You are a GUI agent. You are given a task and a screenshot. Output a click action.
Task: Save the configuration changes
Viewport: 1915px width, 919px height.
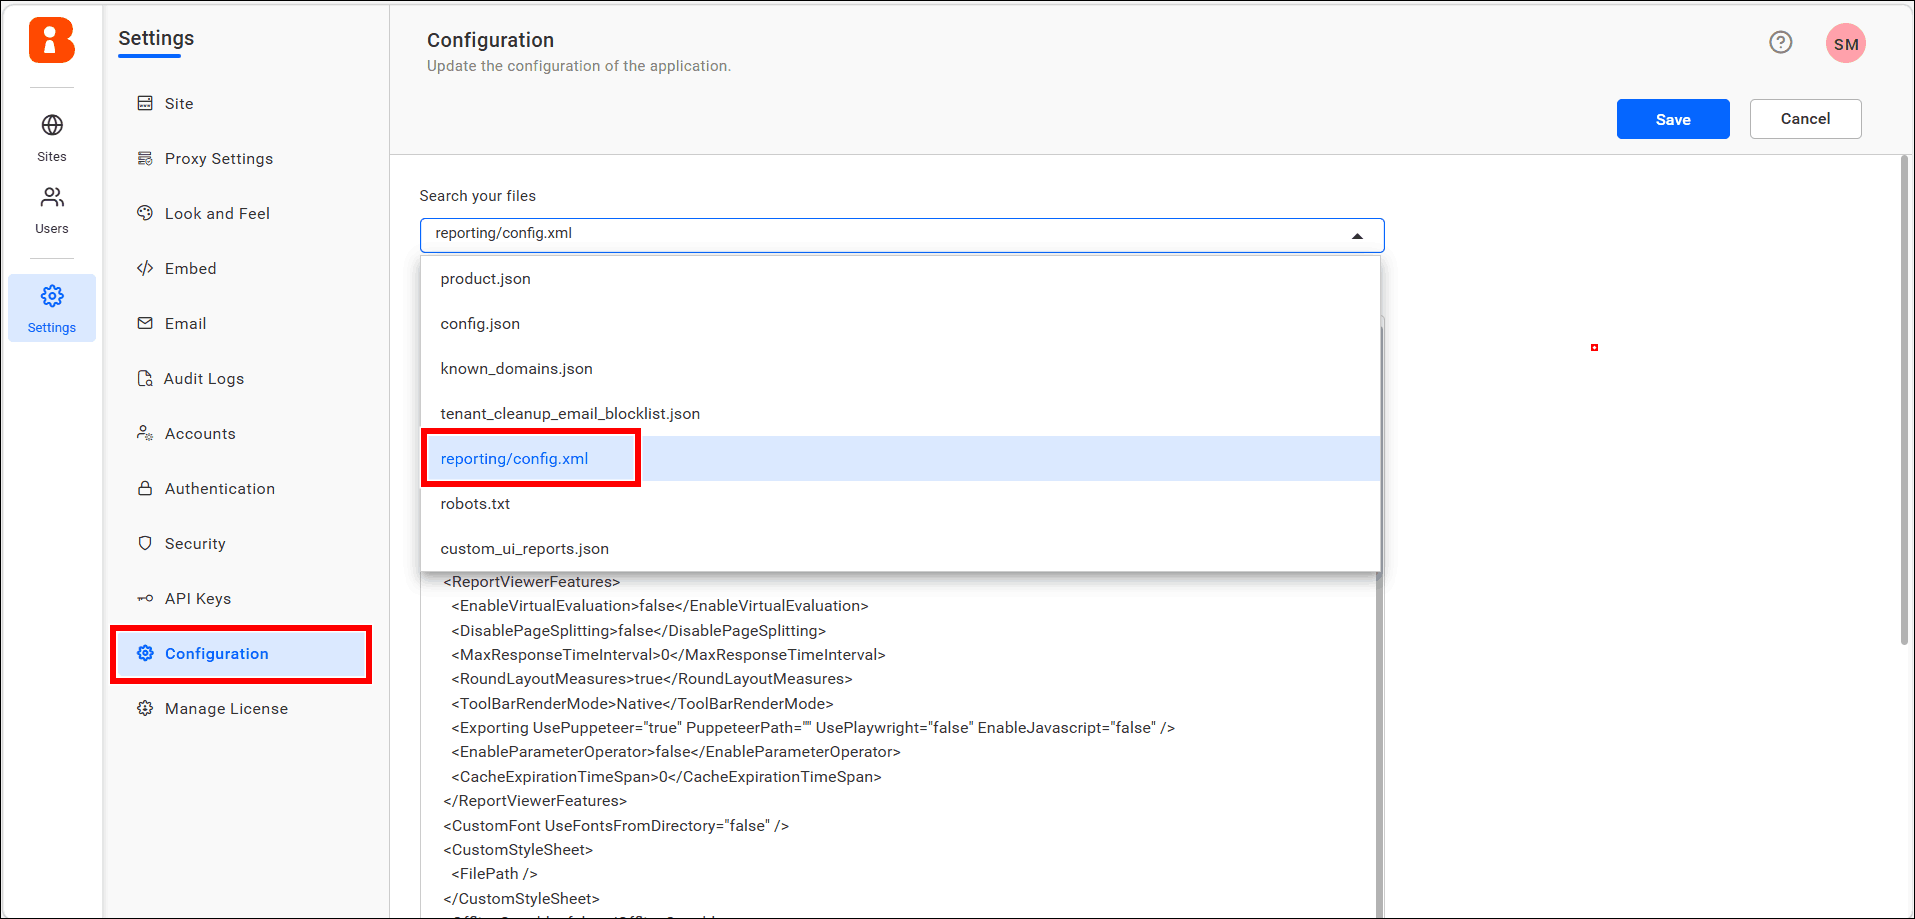coord(1672,118)
